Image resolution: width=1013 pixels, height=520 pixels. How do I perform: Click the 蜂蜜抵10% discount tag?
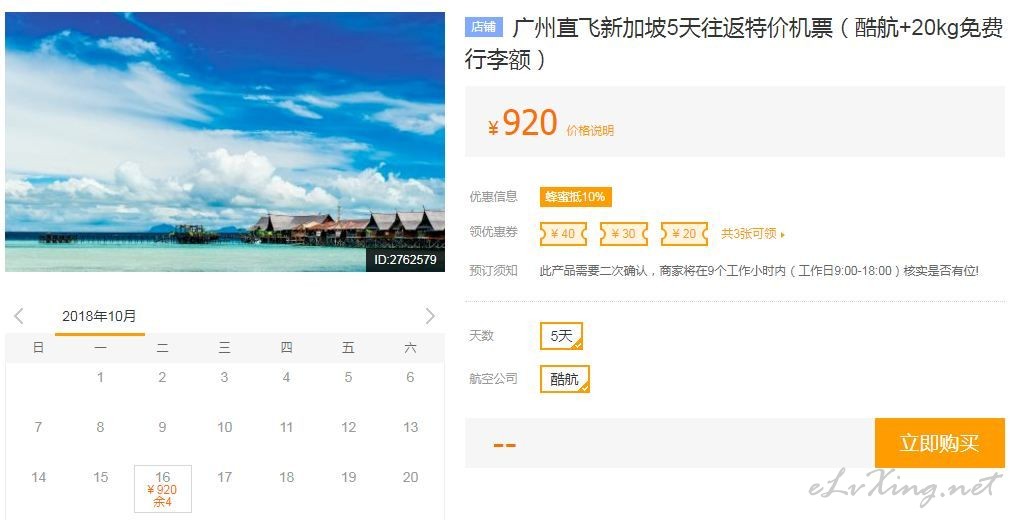coord(576,197)
